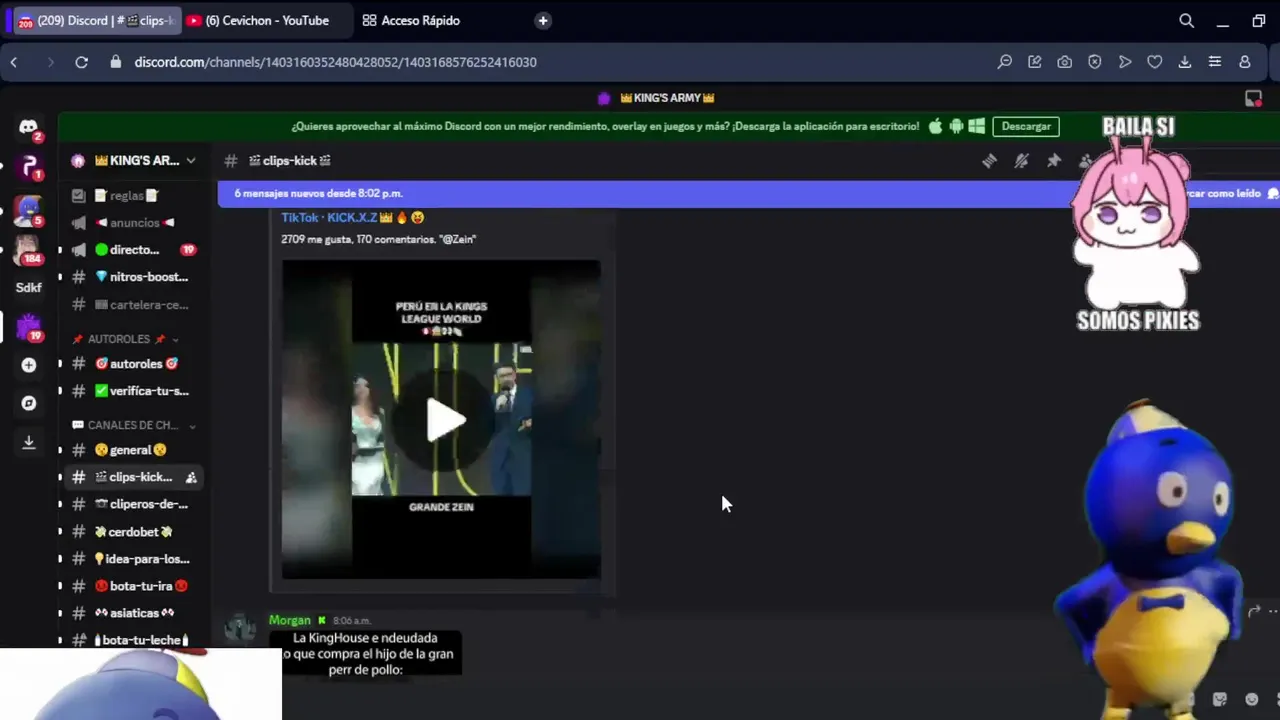Collapse the CANALES DE CH... category

(134, 425)
